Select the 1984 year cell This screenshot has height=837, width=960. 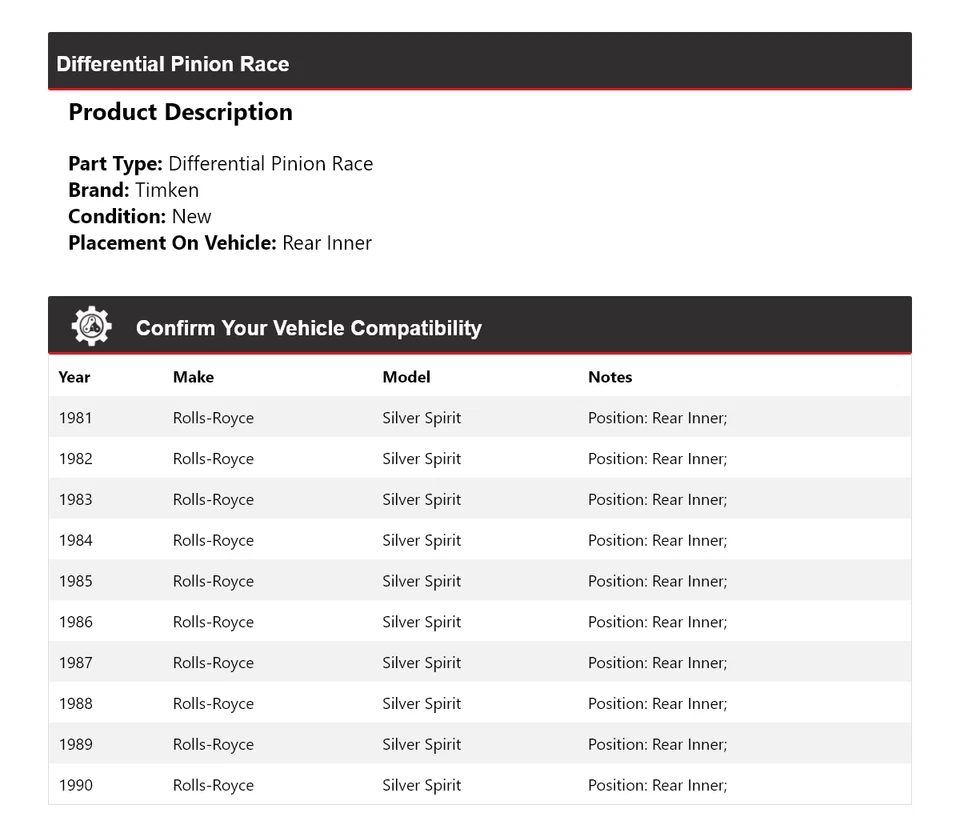pyautogui.click(x=75, y=540)
